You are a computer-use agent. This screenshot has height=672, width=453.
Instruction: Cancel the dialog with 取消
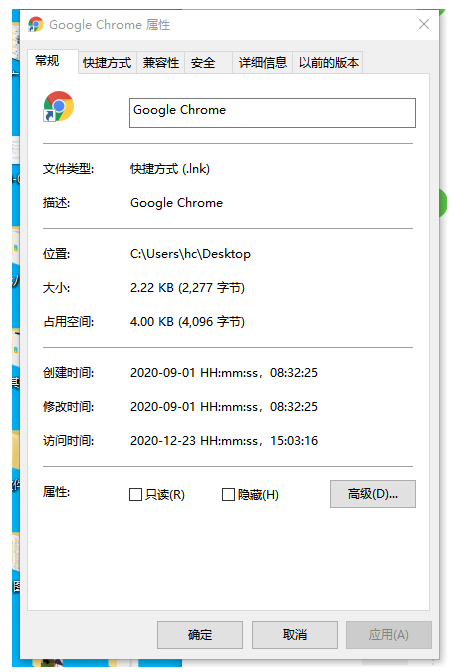click(x=294, y=635)
